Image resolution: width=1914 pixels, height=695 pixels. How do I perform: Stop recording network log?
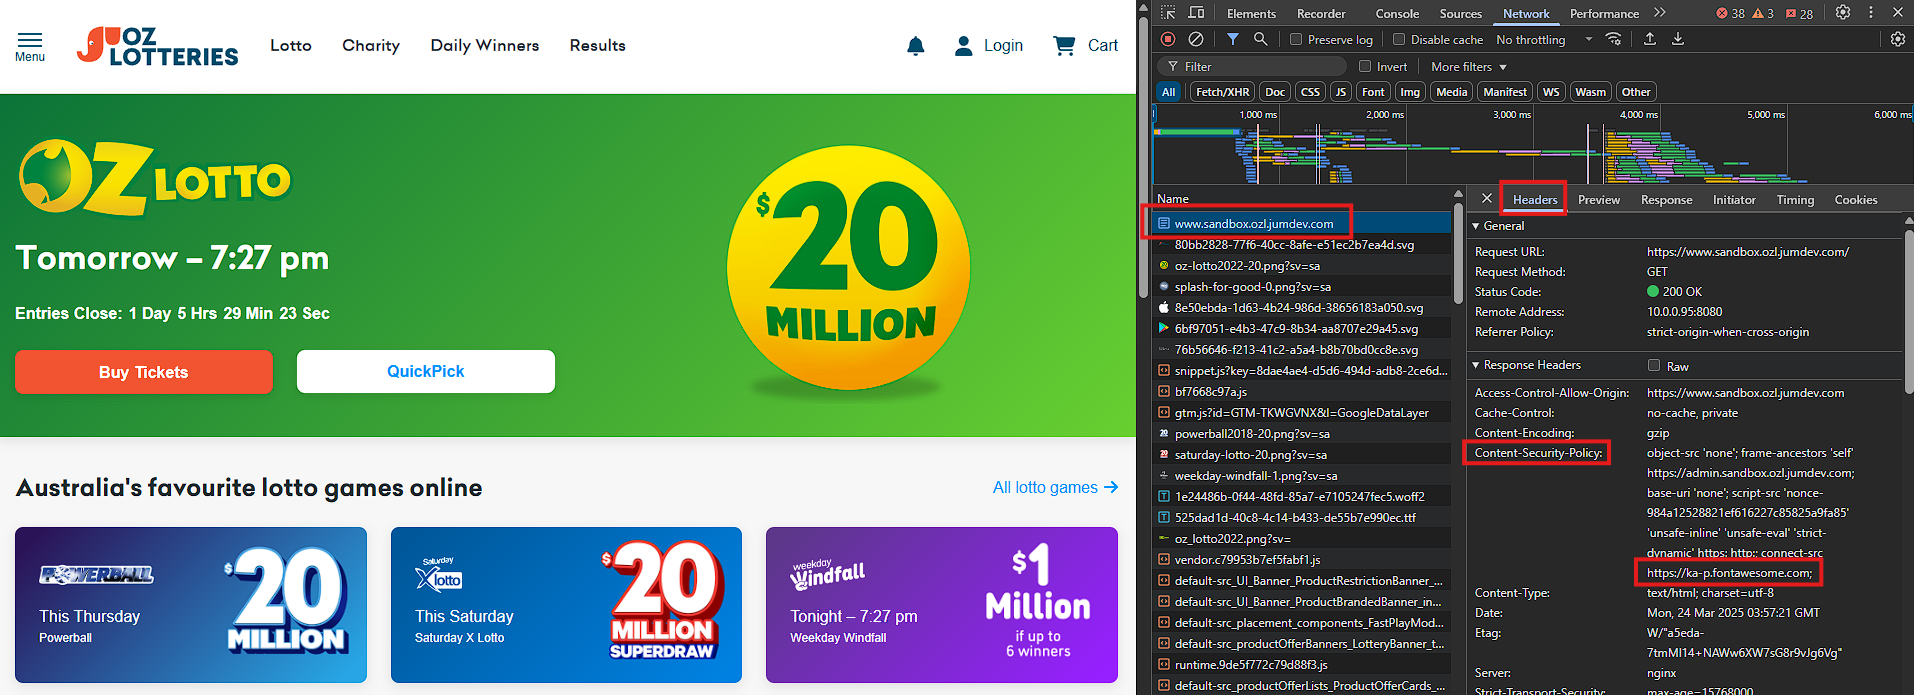(x=1168, y=39)
